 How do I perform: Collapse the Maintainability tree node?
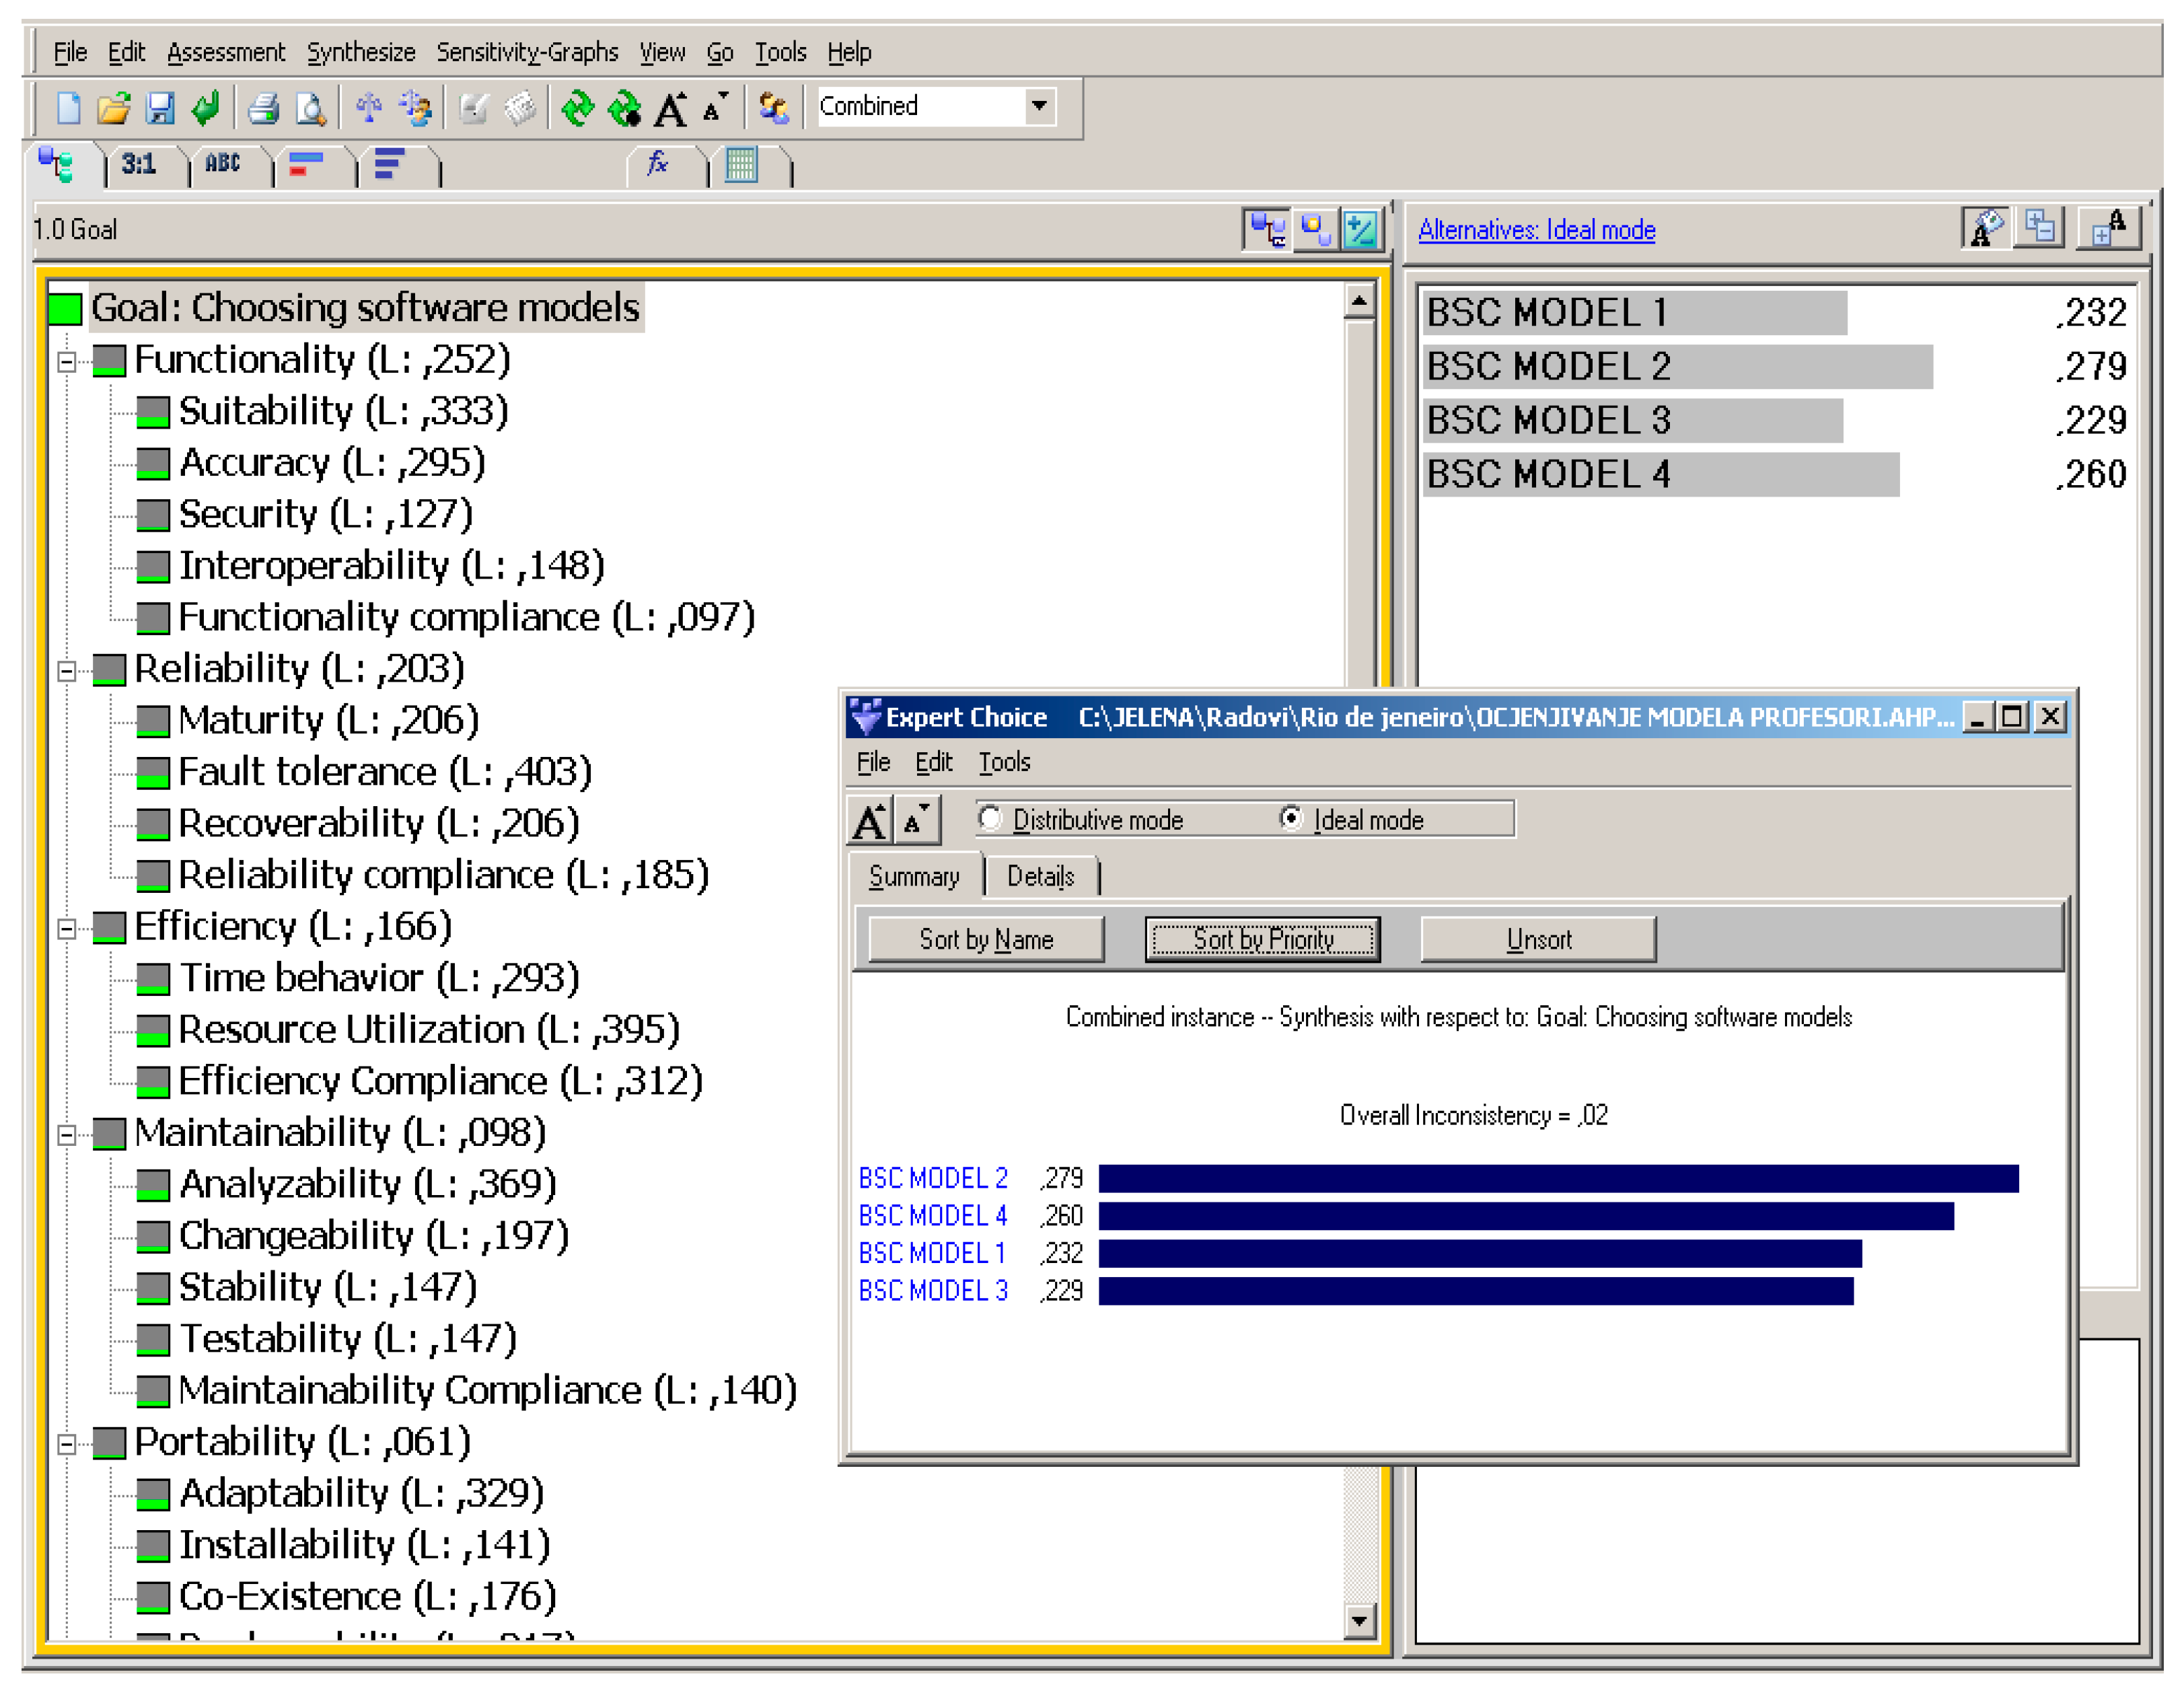coord(67,1135)
